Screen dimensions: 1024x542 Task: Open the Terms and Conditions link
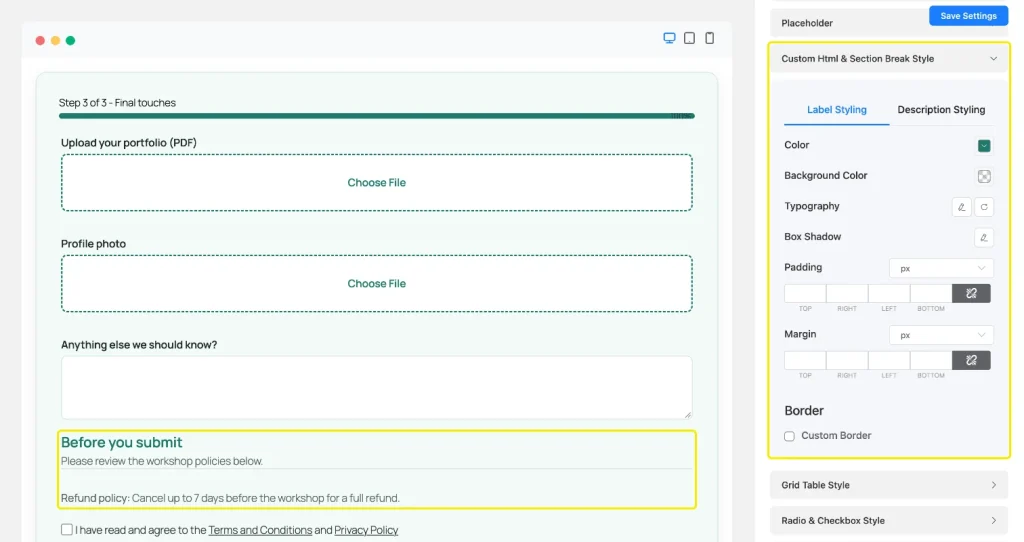click(260, 530)
